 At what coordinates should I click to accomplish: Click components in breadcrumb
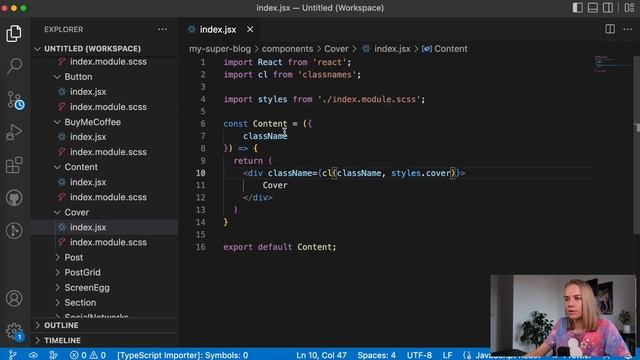287,49
